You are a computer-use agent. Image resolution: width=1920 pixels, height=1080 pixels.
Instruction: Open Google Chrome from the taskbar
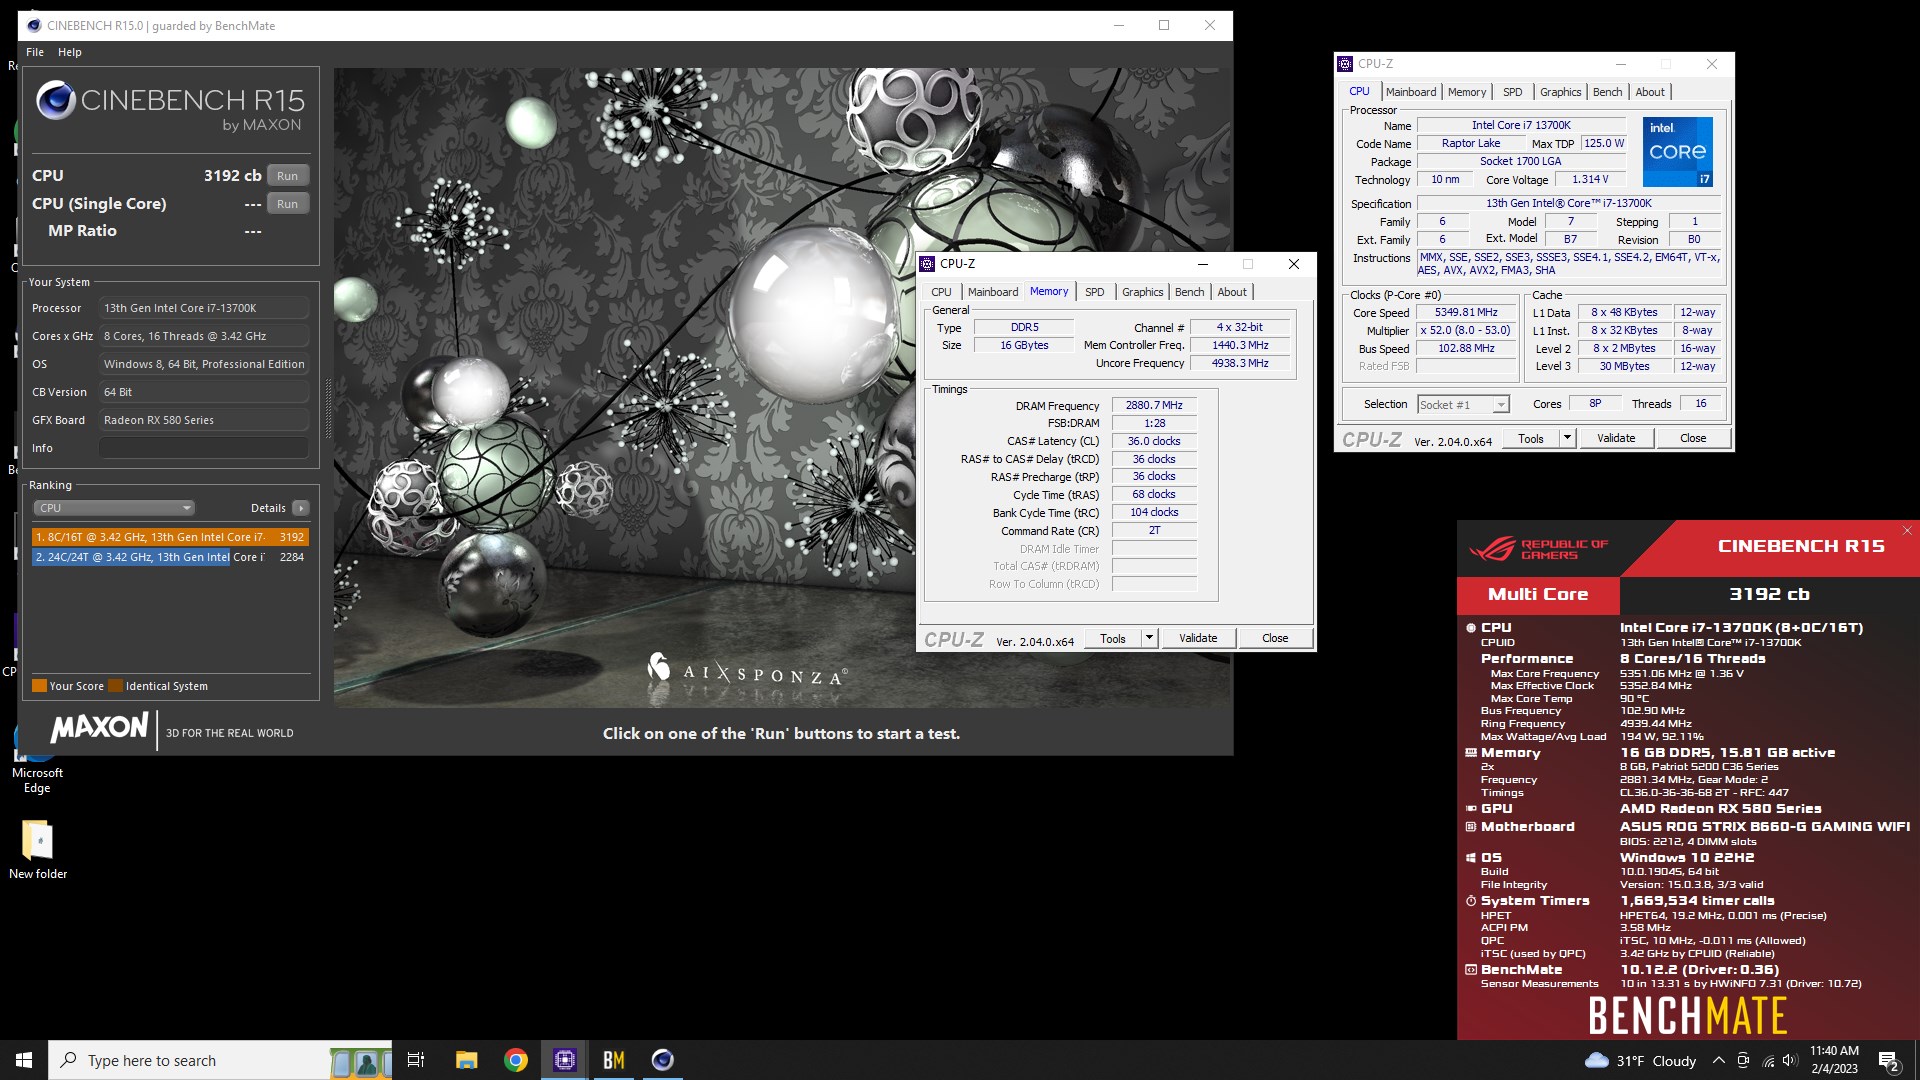click(x=516, y=1060)
